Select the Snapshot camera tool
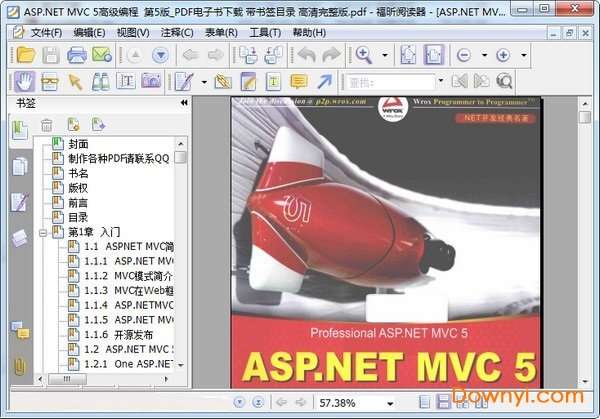This screenshot has height=419, width=600. [x=151, y=81]
